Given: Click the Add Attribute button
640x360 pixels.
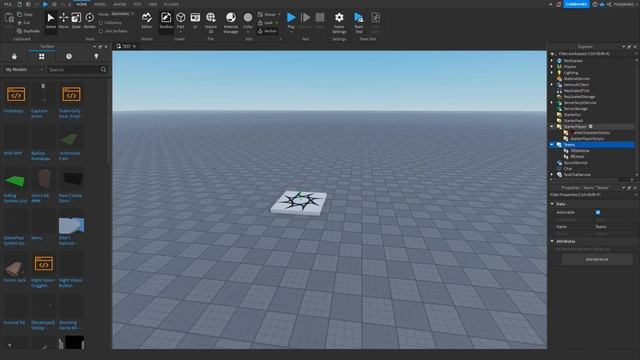Looking at the screenshot, I should [597, 259].
